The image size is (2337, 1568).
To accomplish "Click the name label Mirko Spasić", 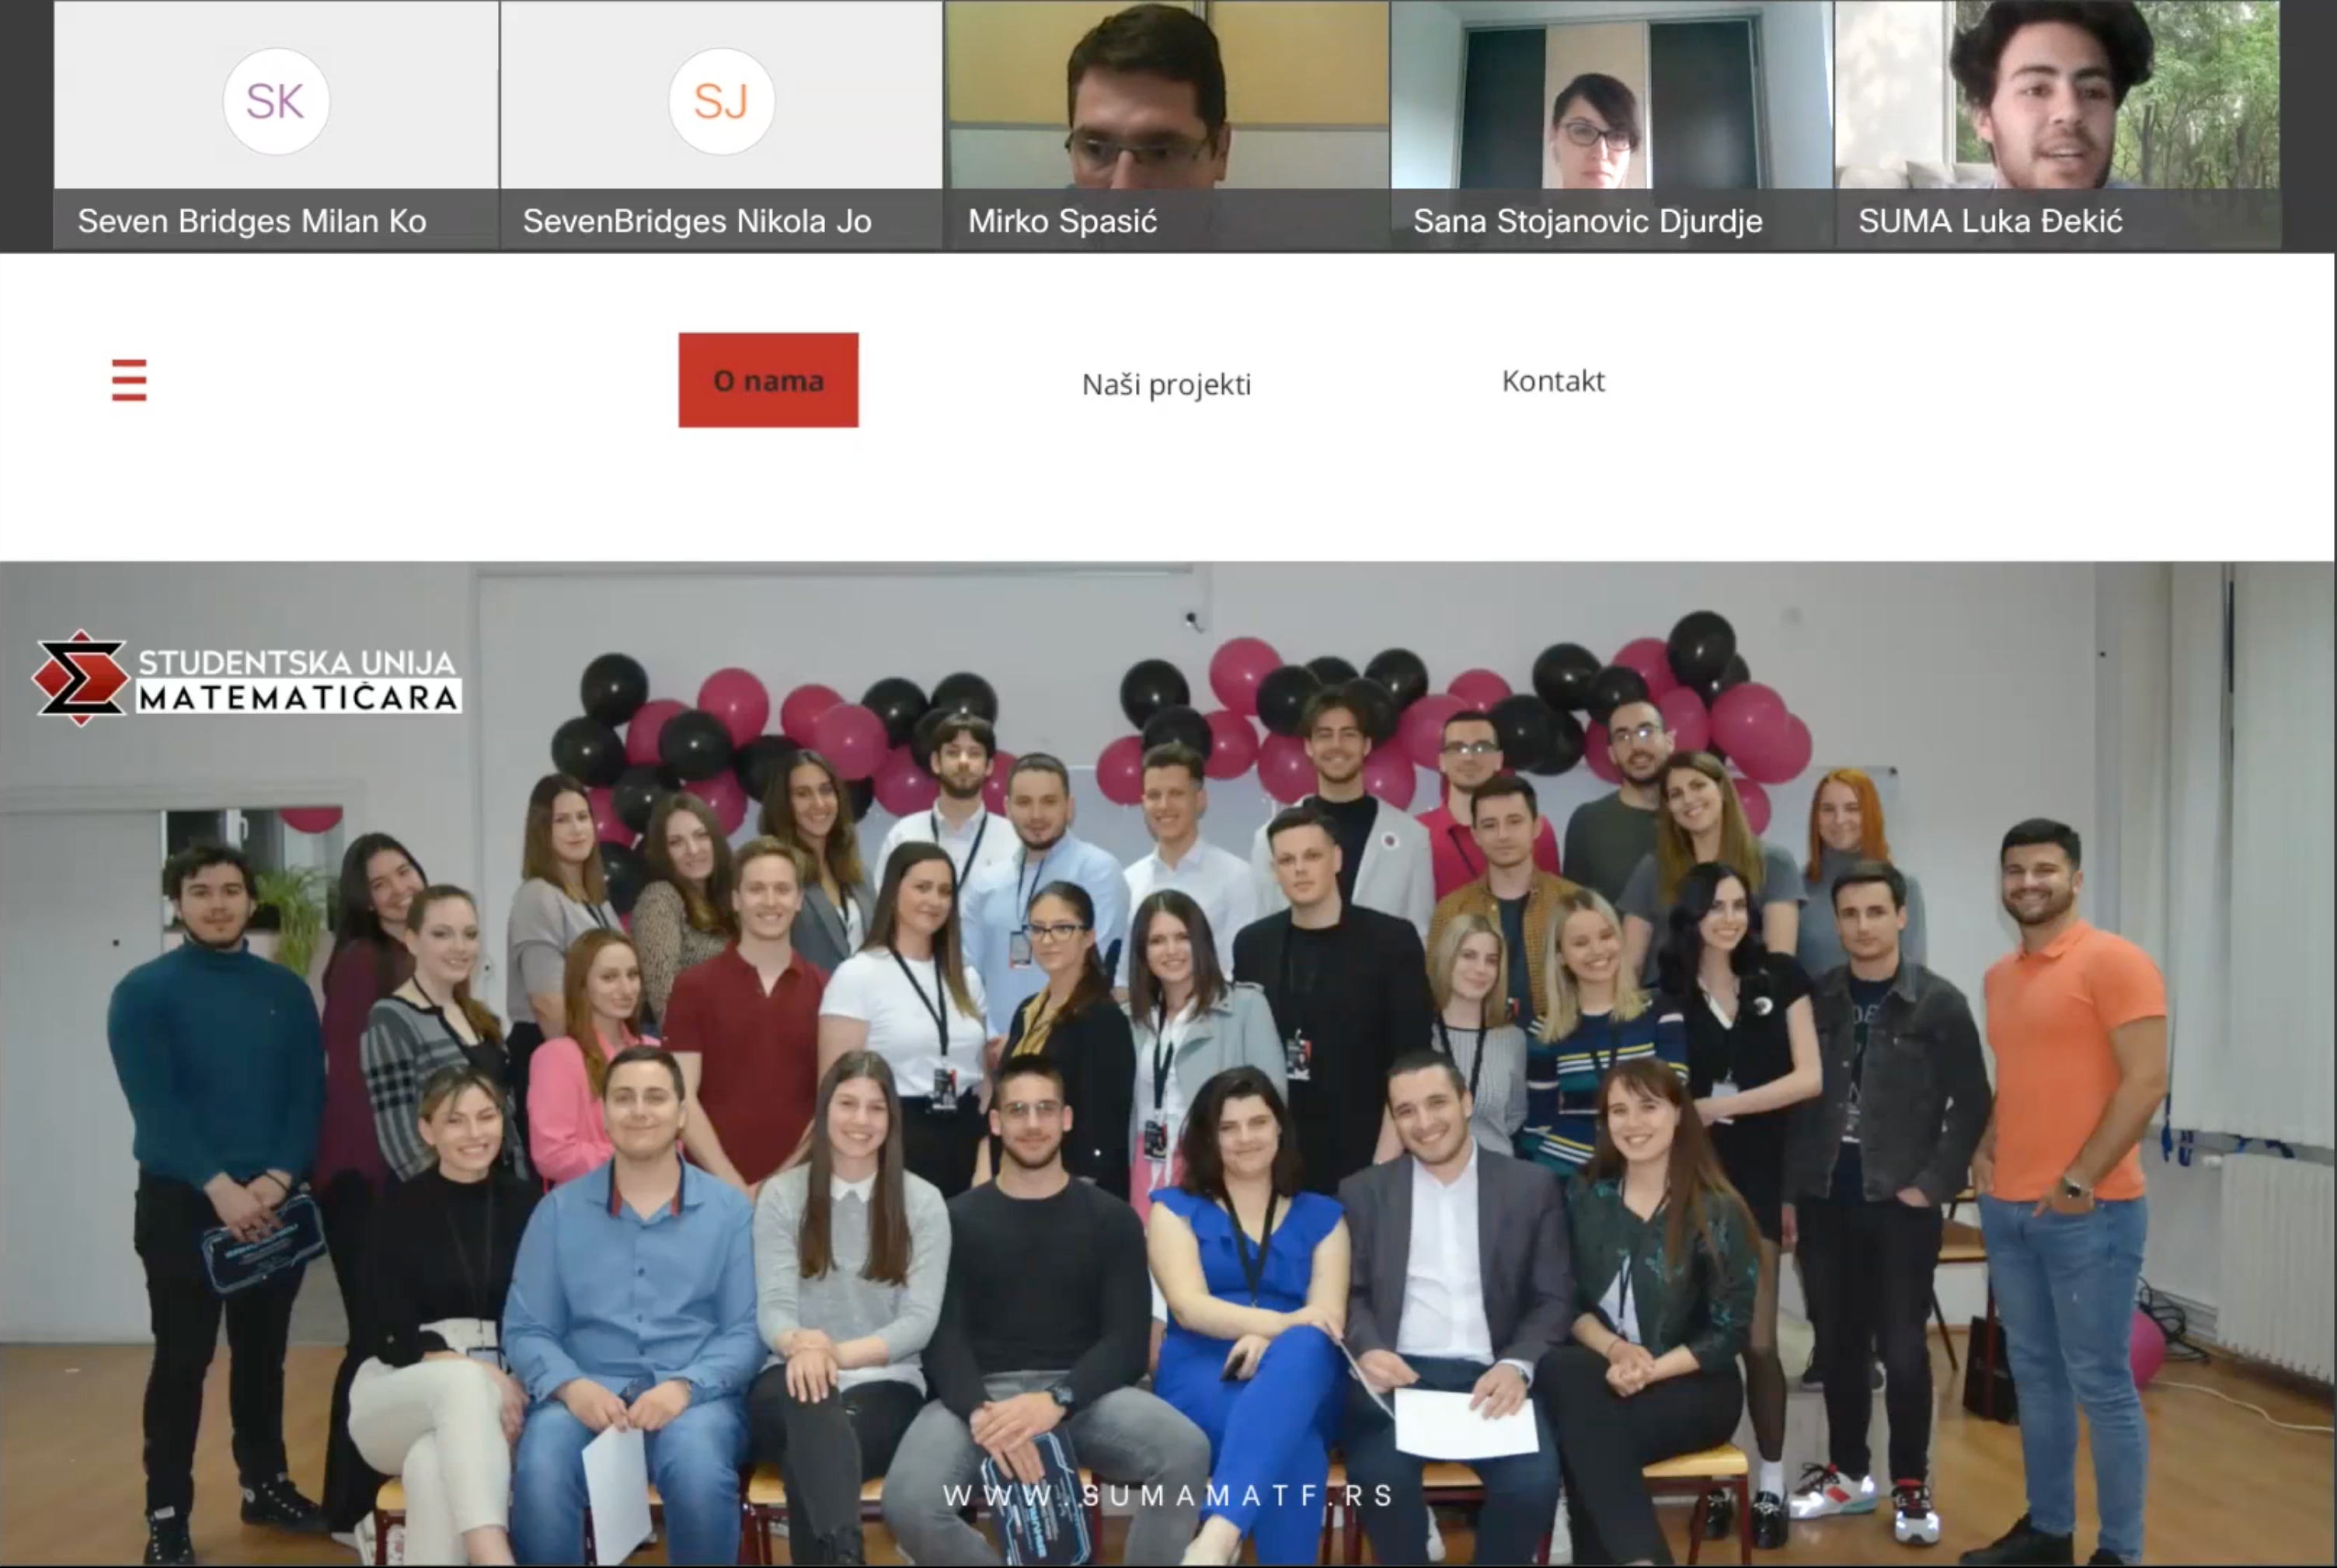I will pyautogui.click(x=1062, y=221).
